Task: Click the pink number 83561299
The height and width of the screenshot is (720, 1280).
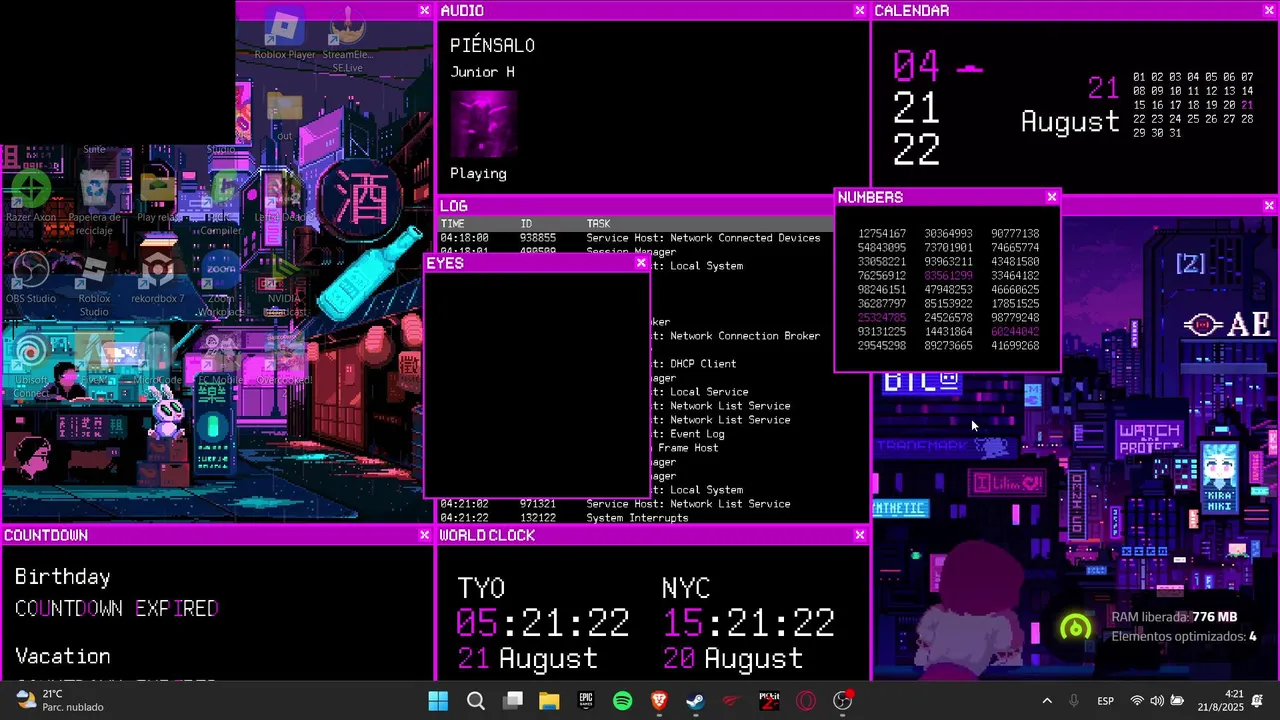Action: click(948, 275)
